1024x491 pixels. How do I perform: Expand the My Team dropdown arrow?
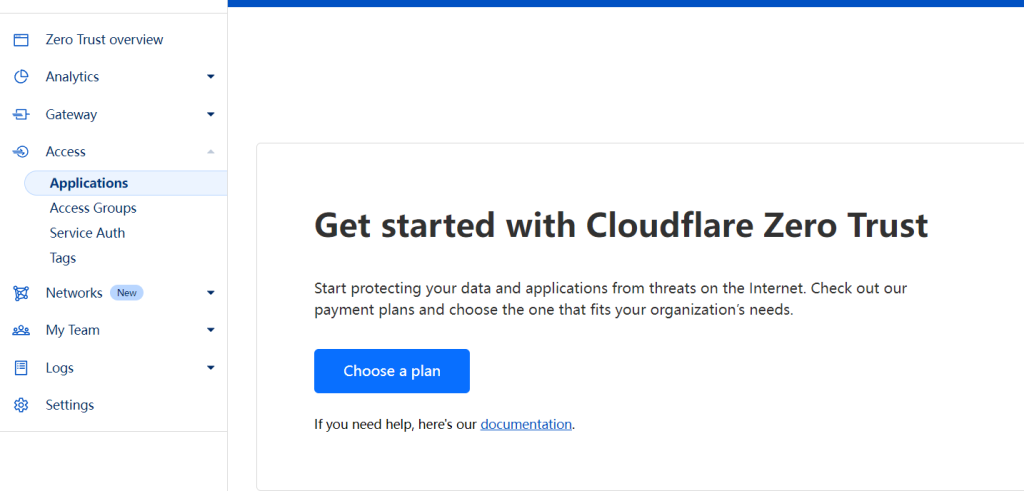coord(210,330)
